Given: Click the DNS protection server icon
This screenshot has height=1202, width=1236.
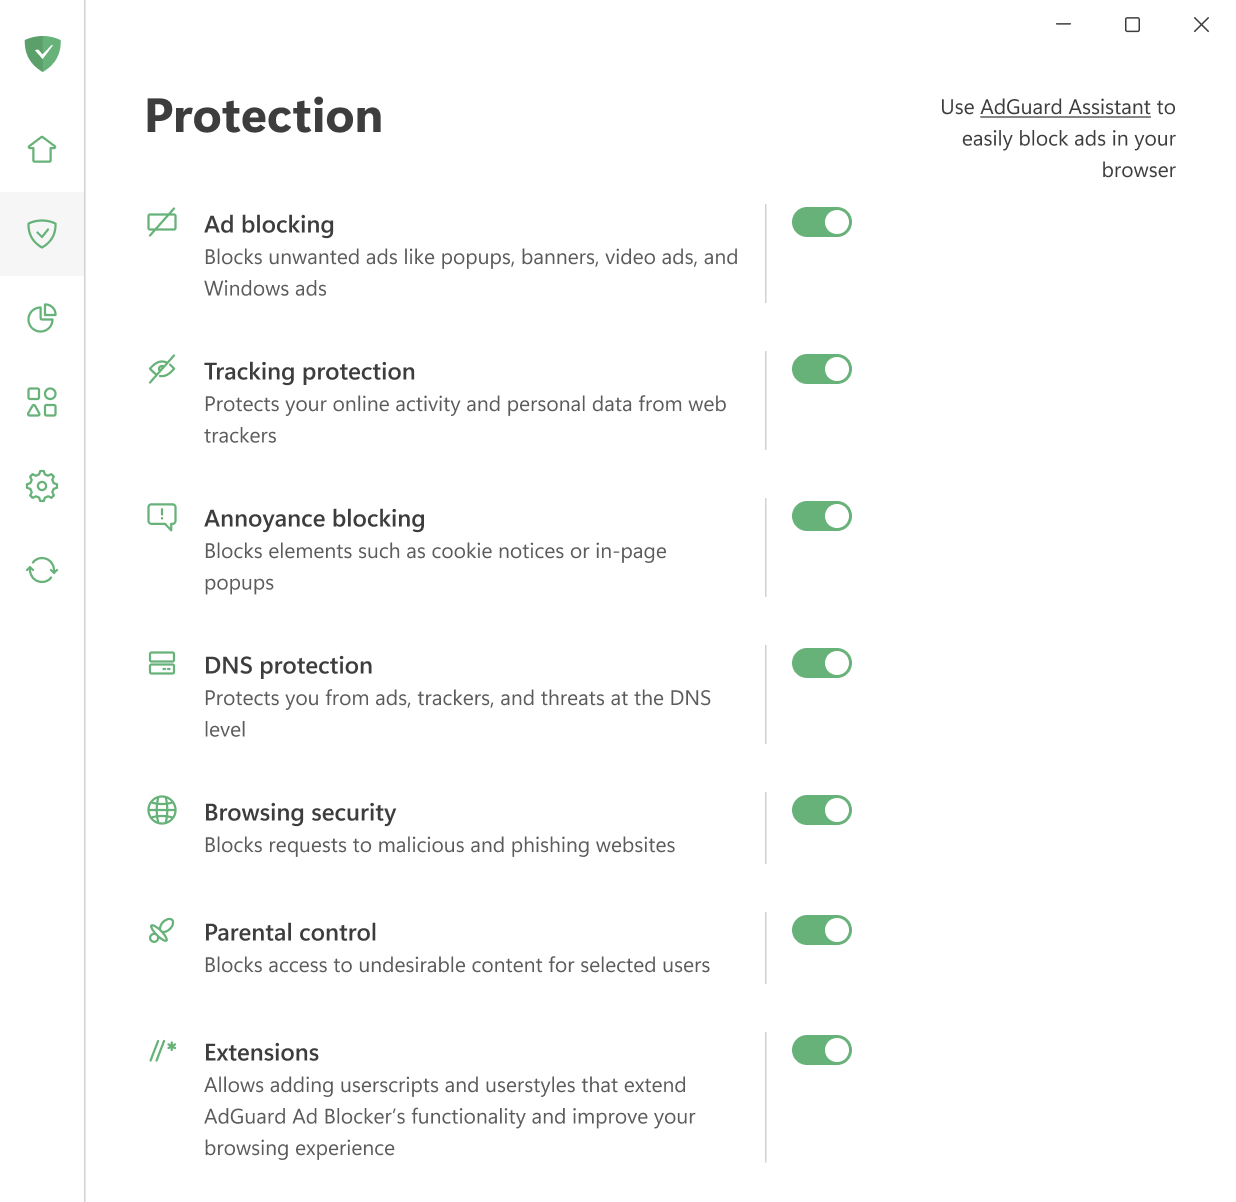Looking at the screenshot, I should (162, 663).
